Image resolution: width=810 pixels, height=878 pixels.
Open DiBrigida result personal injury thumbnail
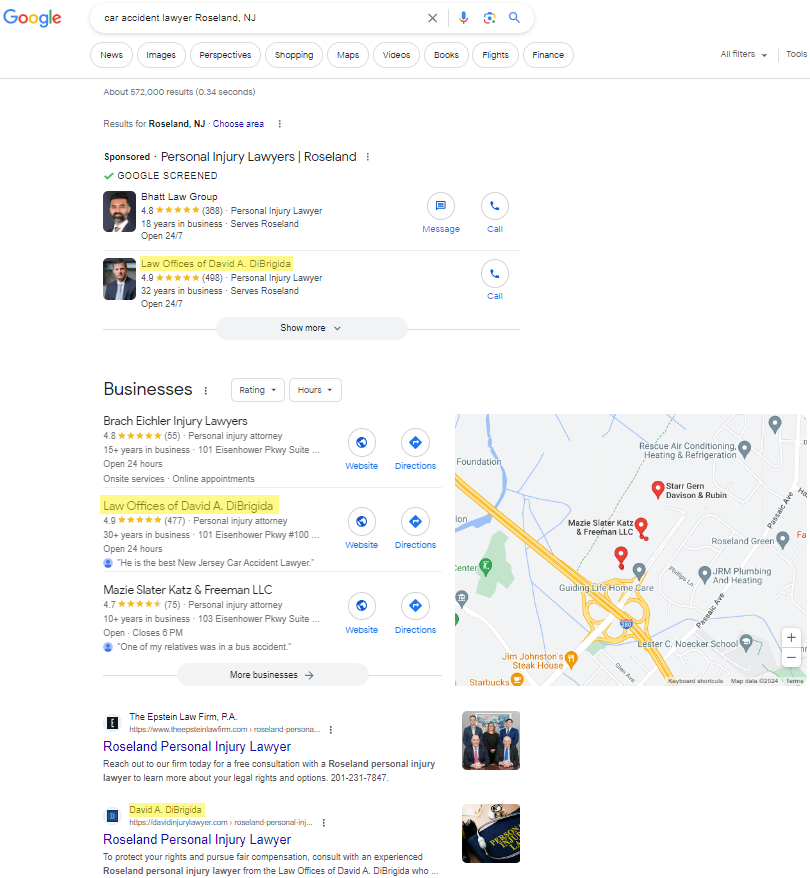[491, 833]
